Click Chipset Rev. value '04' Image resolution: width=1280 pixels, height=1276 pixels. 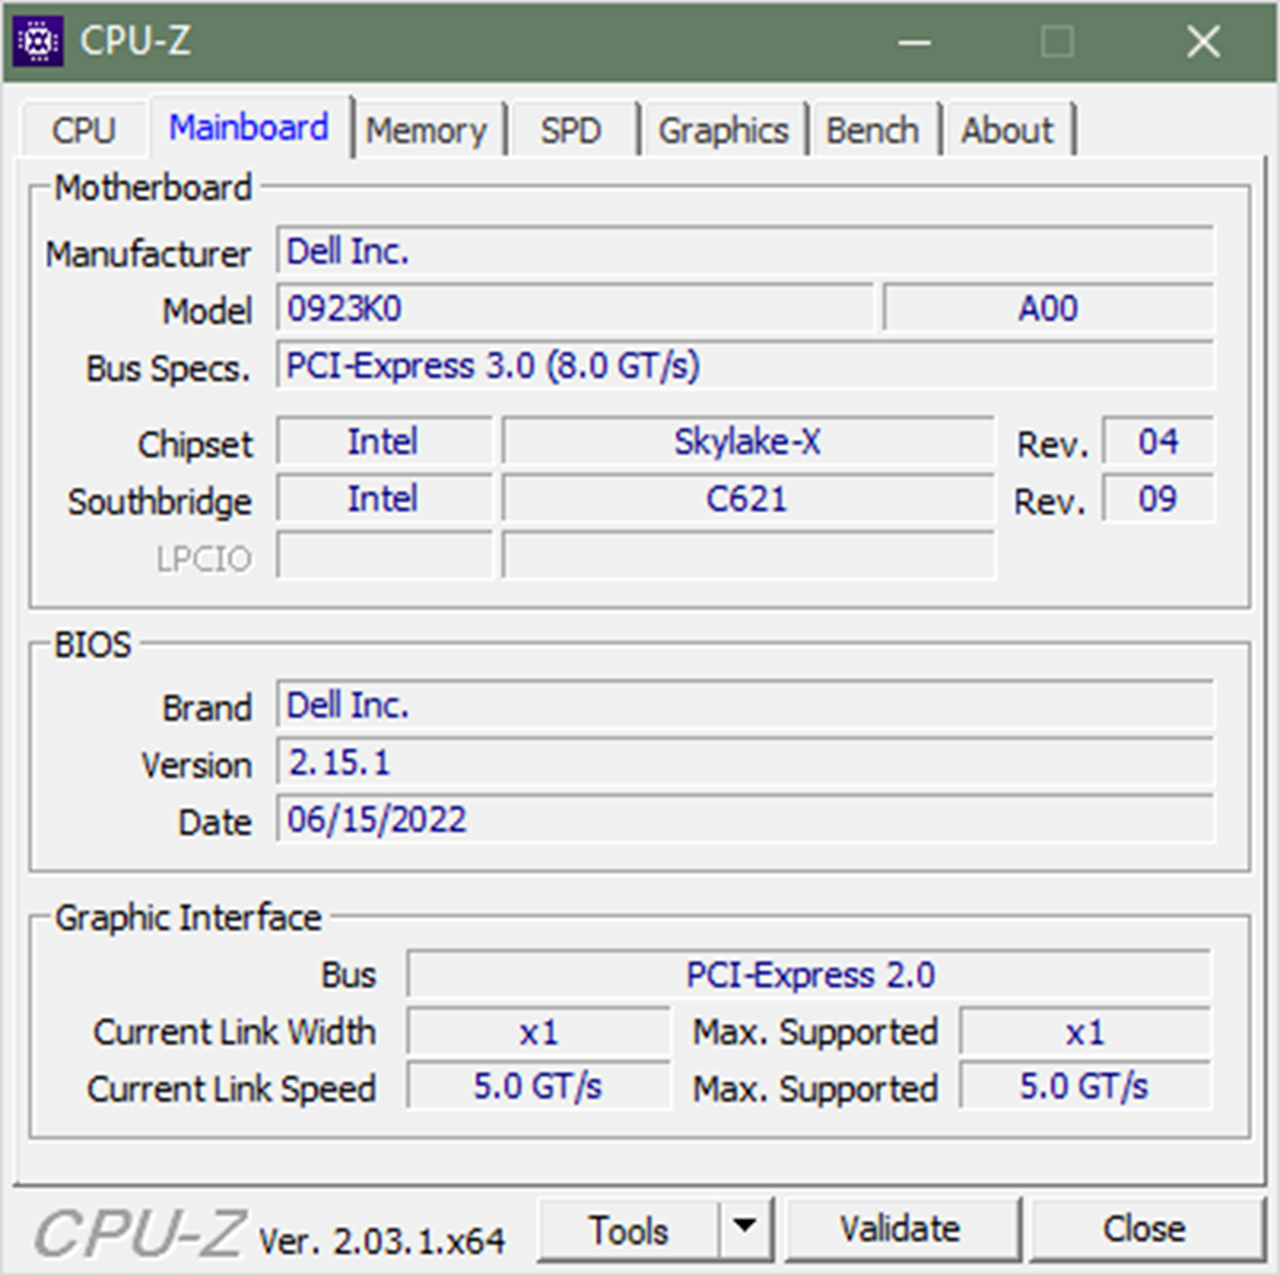tap(1158, 441)
